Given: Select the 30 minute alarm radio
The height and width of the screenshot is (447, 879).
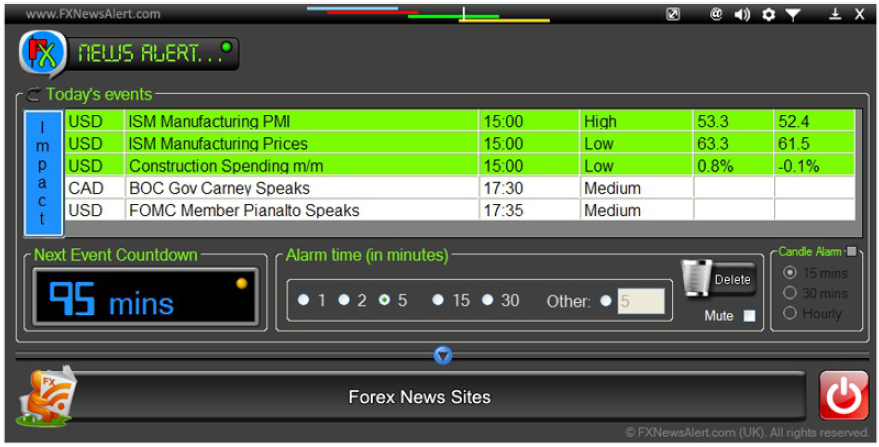Looking at the screenshot, I should point(488,300).
